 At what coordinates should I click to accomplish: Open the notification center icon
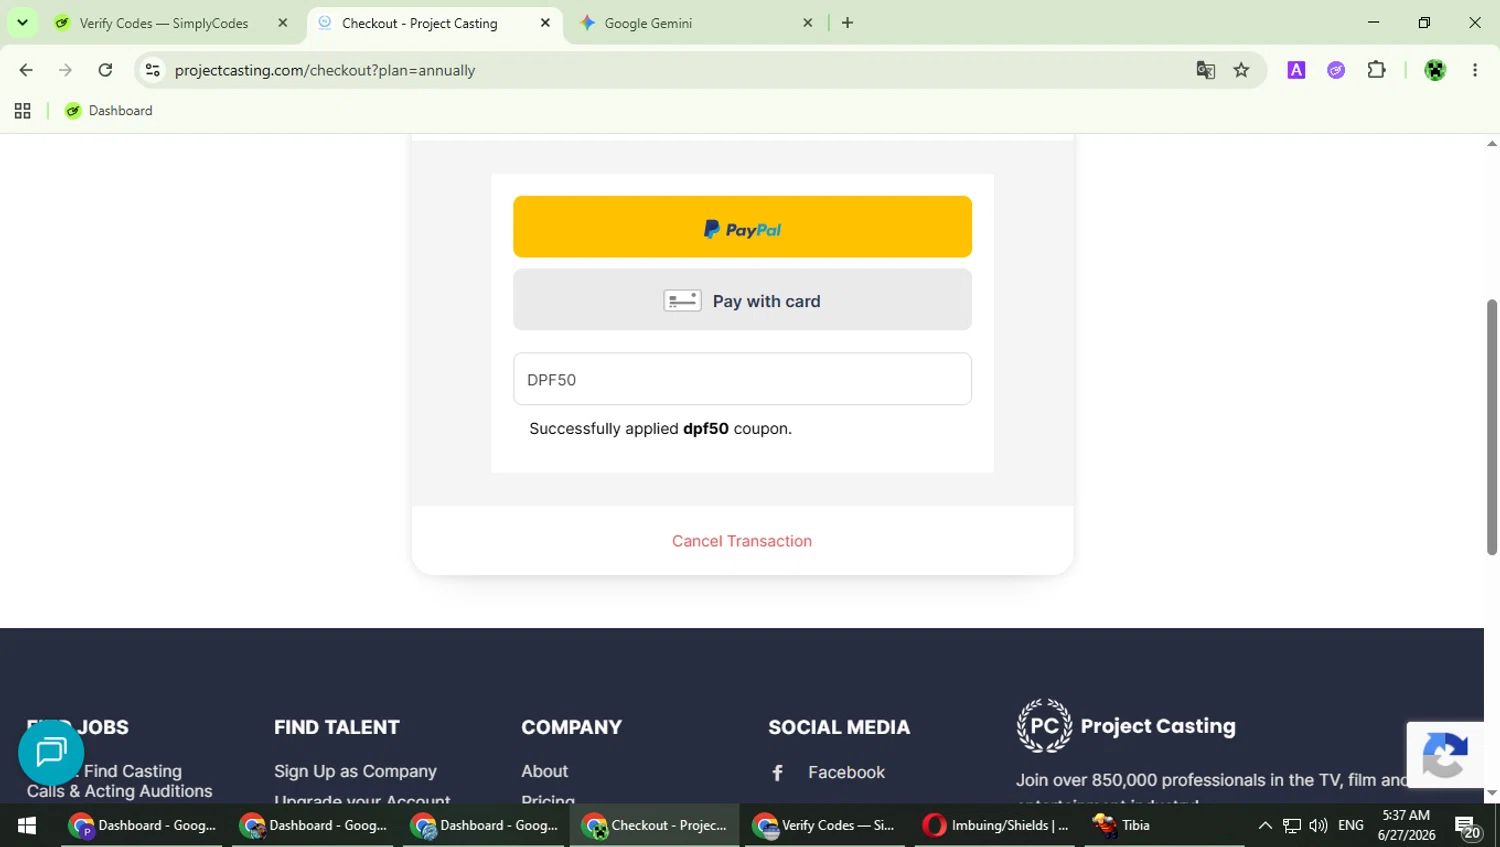click(x=1468, y=827)
